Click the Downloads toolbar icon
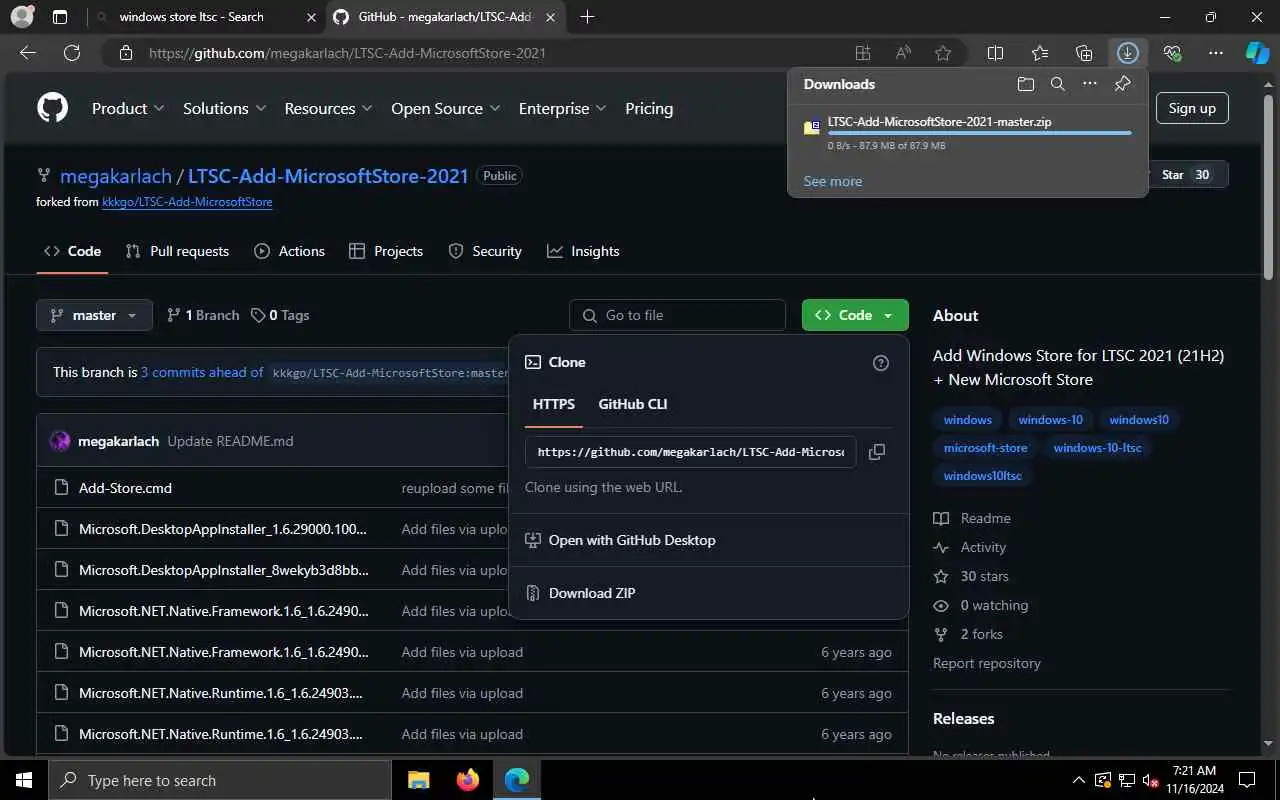 point(1128,53)
